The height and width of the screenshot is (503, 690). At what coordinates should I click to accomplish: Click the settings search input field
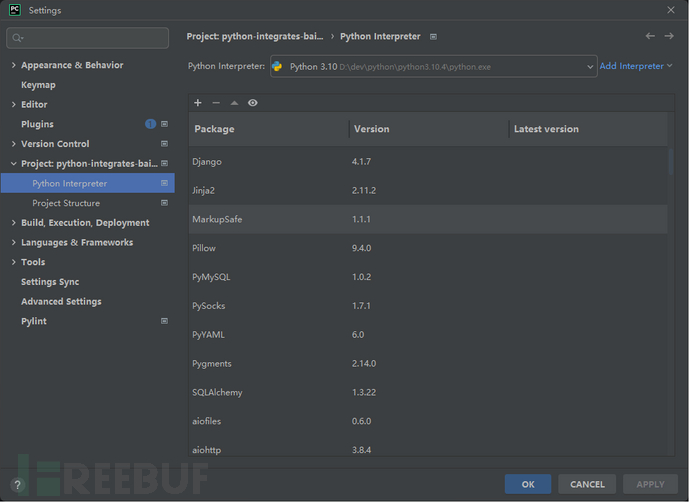pyautogui.click(x=88, y=38)
